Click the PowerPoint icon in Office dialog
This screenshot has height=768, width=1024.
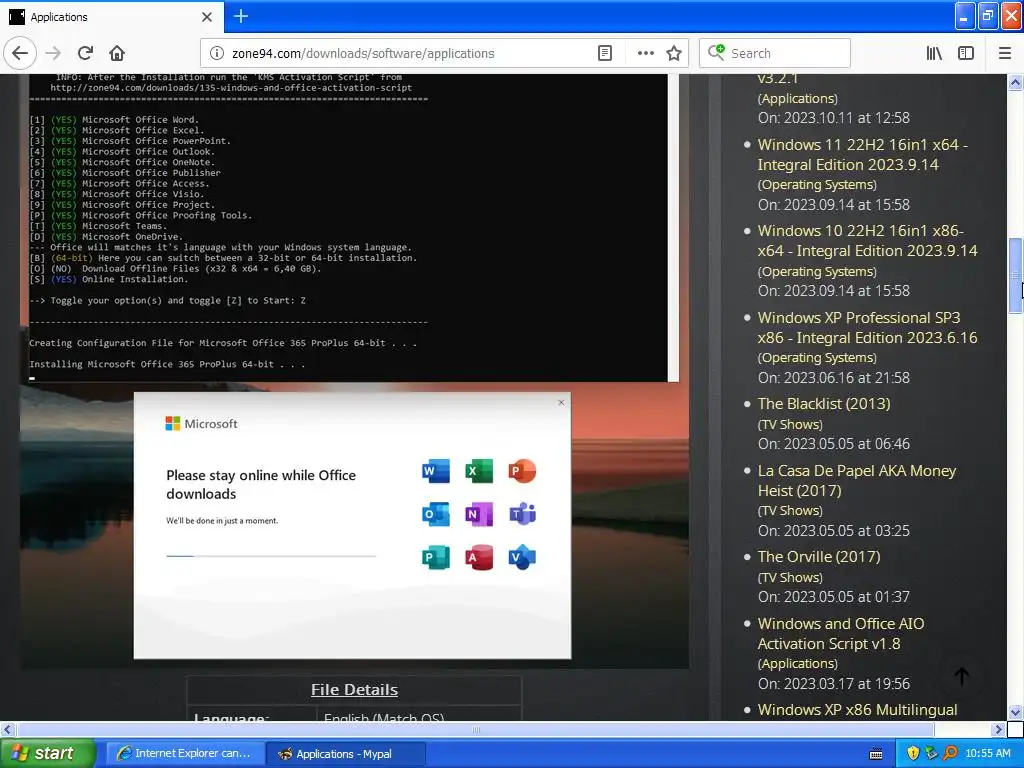click(522, 470)
